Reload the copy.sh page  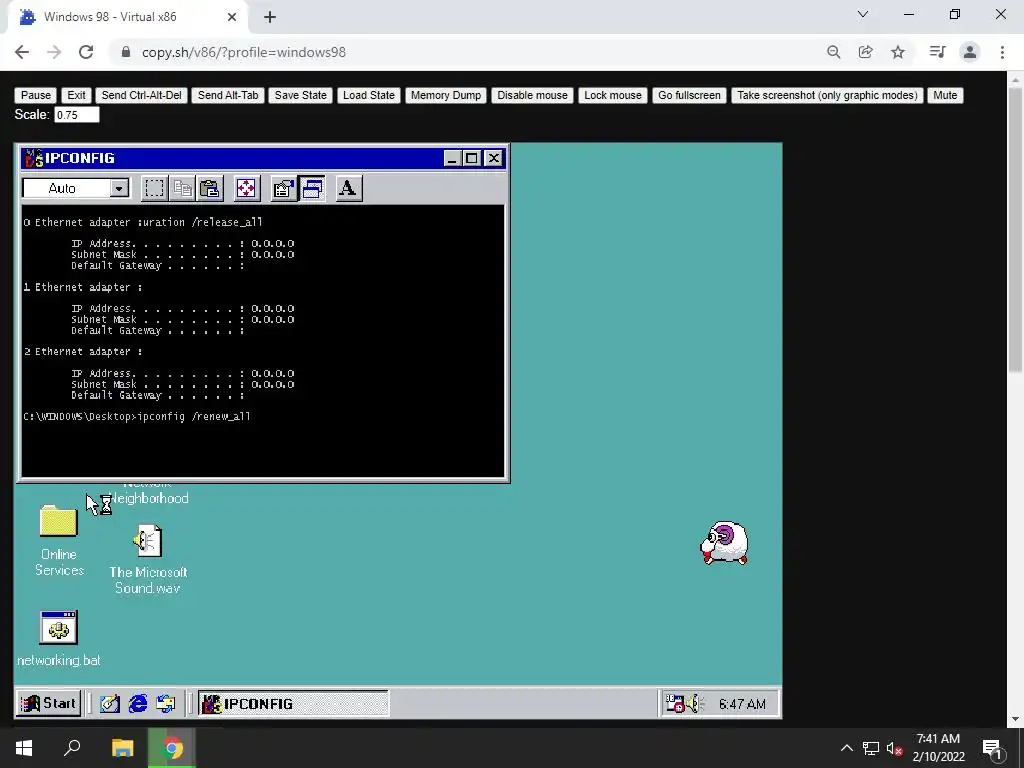click(86, 52)
